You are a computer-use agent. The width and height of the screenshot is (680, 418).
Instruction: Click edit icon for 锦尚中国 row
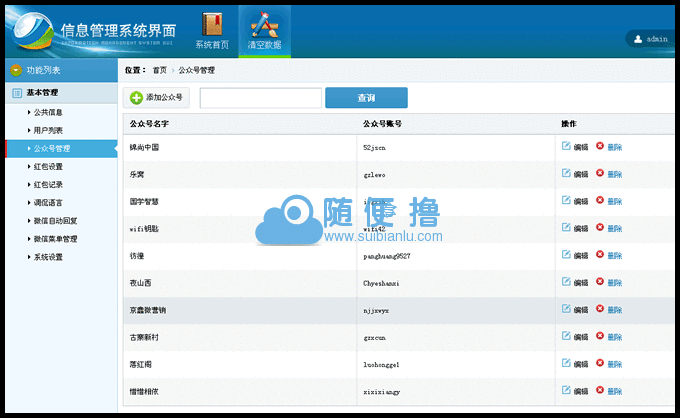pos(566,146)
